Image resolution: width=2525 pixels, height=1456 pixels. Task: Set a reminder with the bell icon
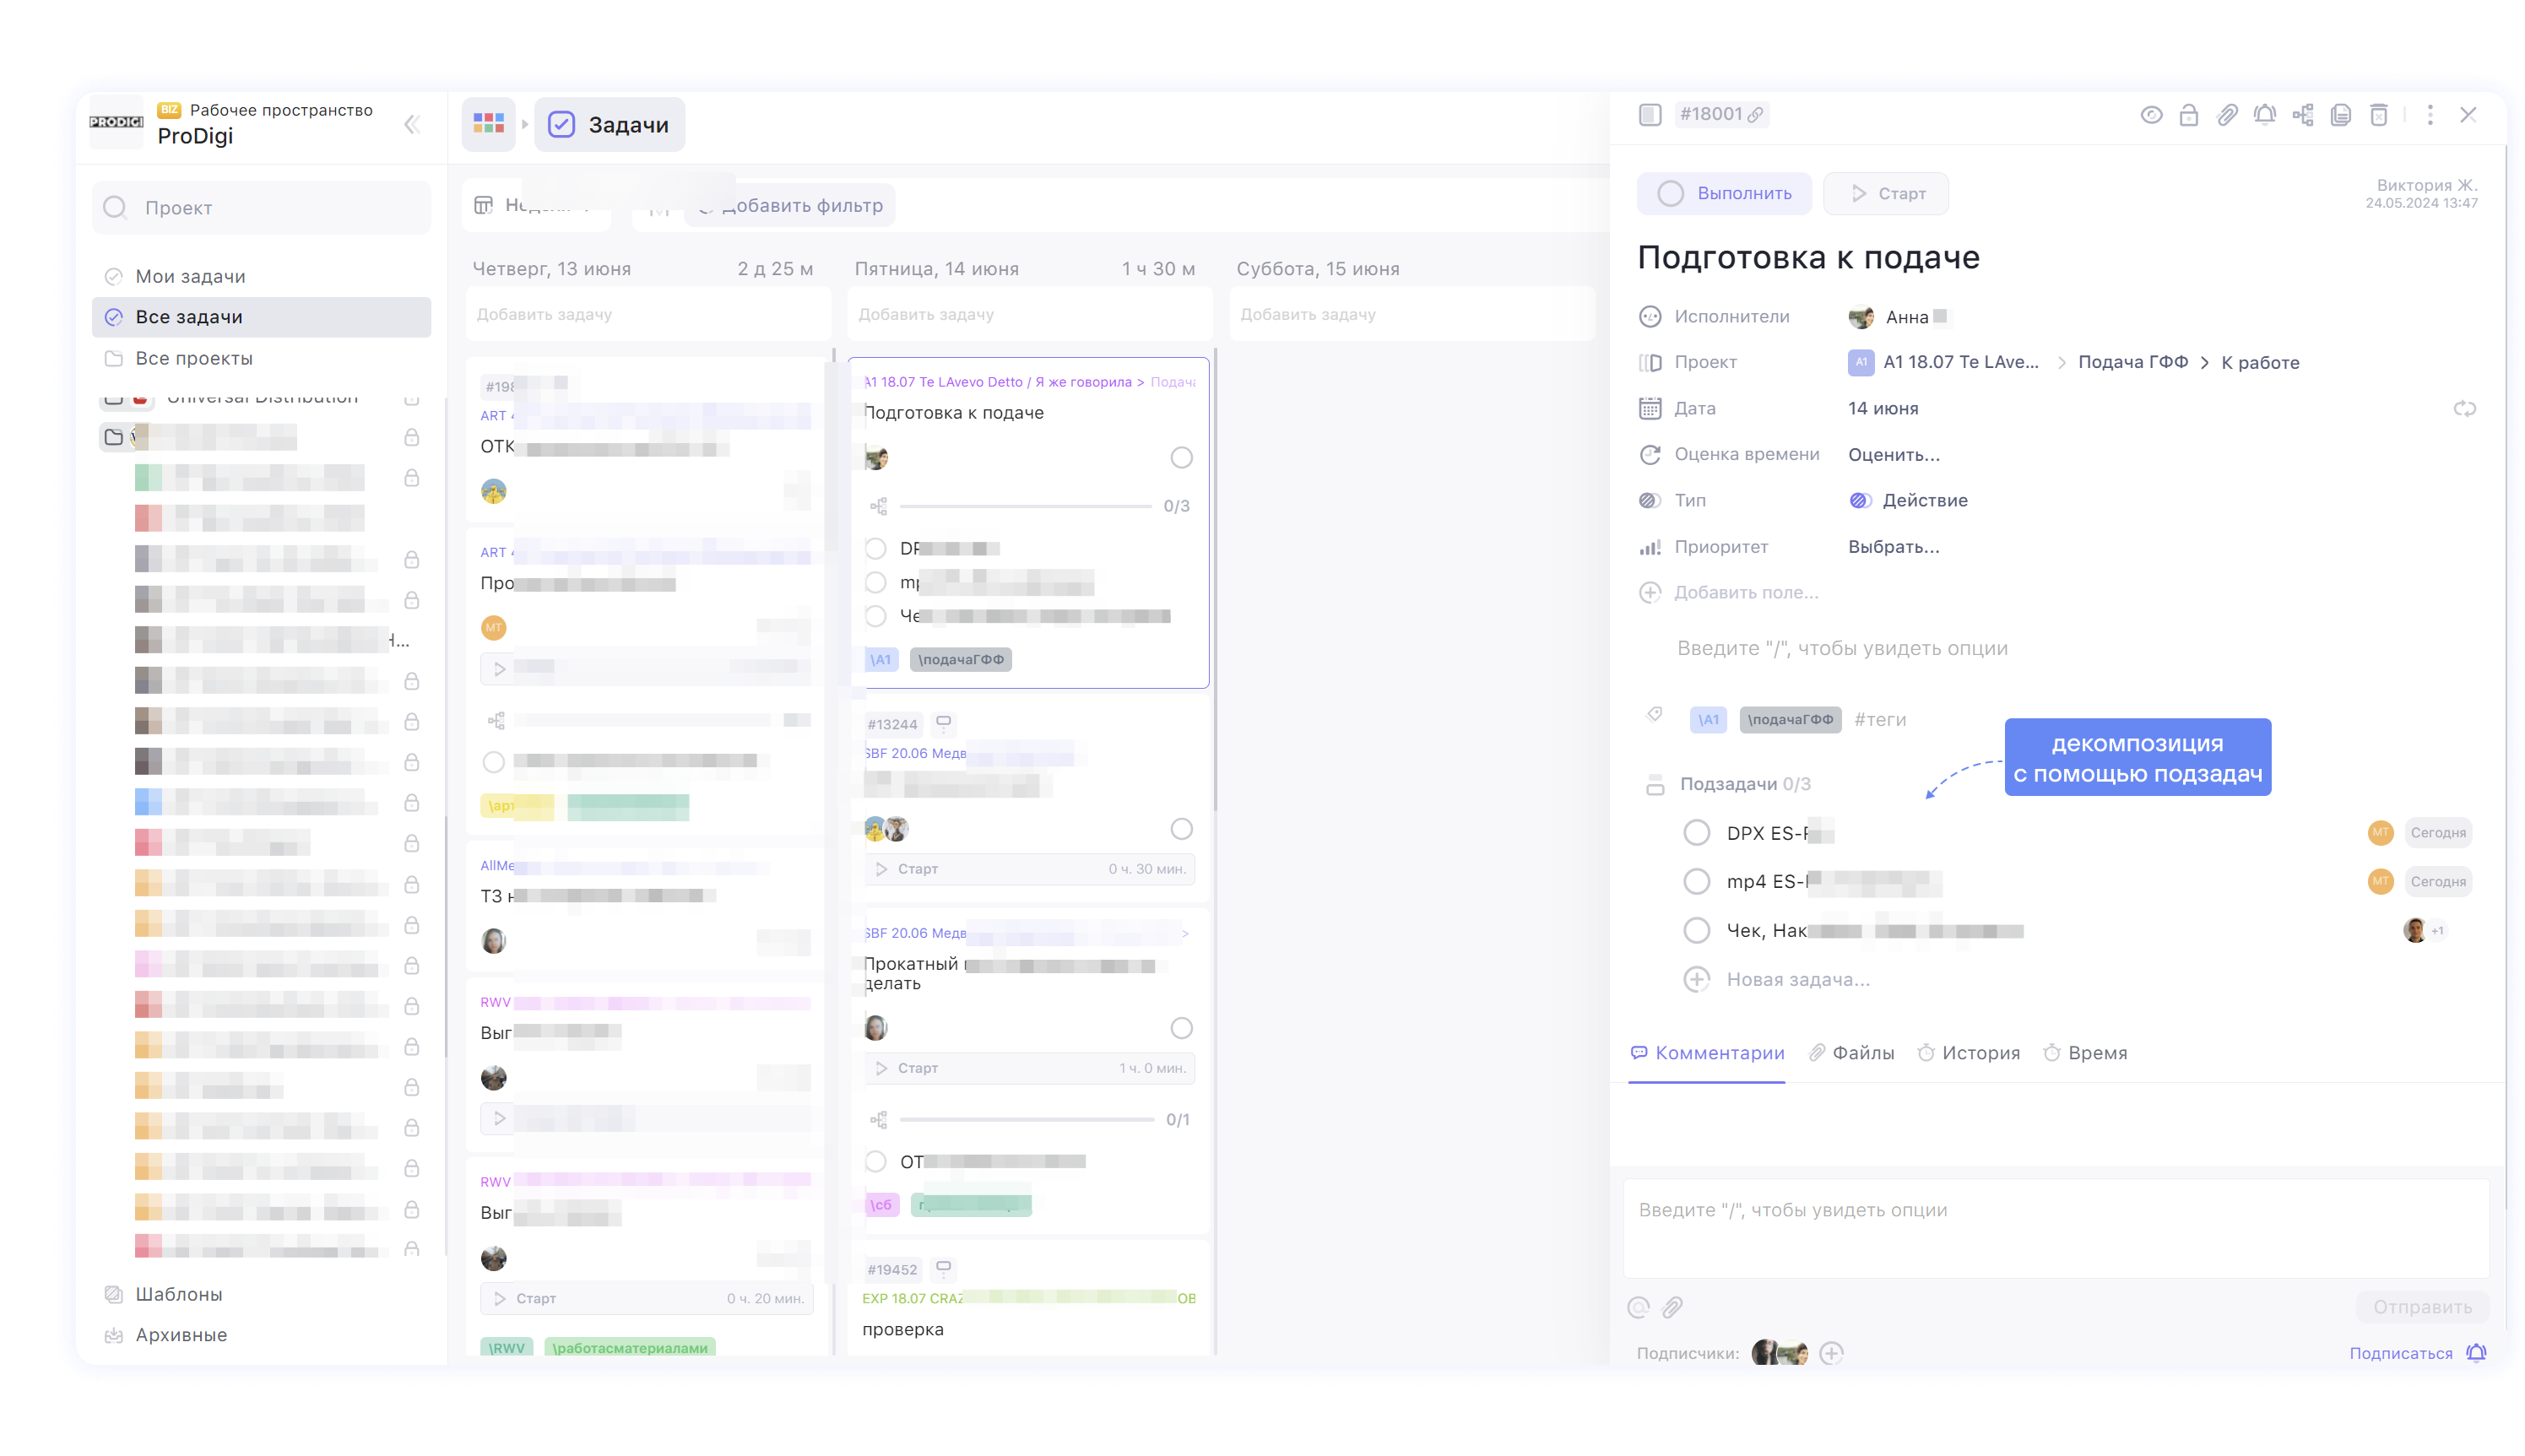click(x=2265, y=115)
